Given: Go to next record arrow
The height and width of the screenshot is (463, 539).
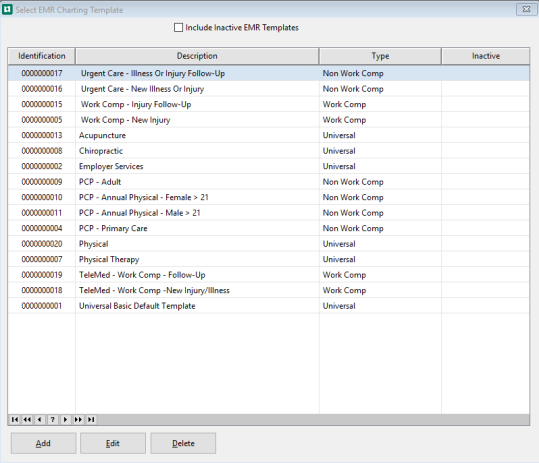Looking at the screenshot, I should click(65, 419).
